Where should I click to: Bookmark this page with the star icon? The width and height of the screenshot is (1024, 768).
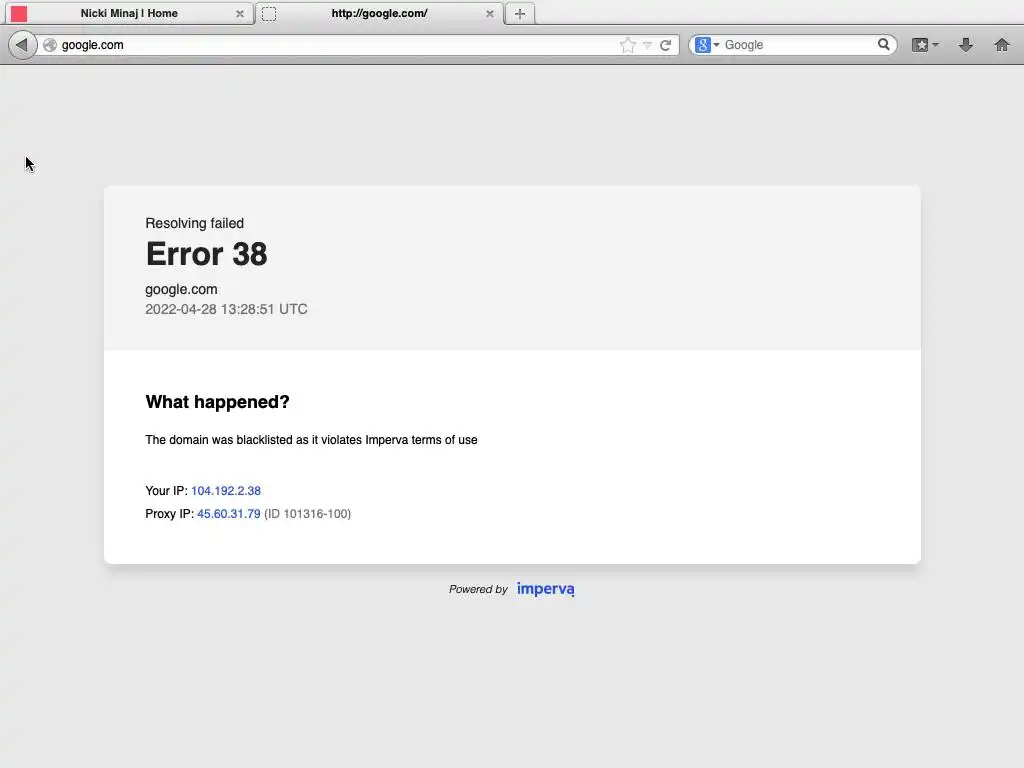[627, 45]
